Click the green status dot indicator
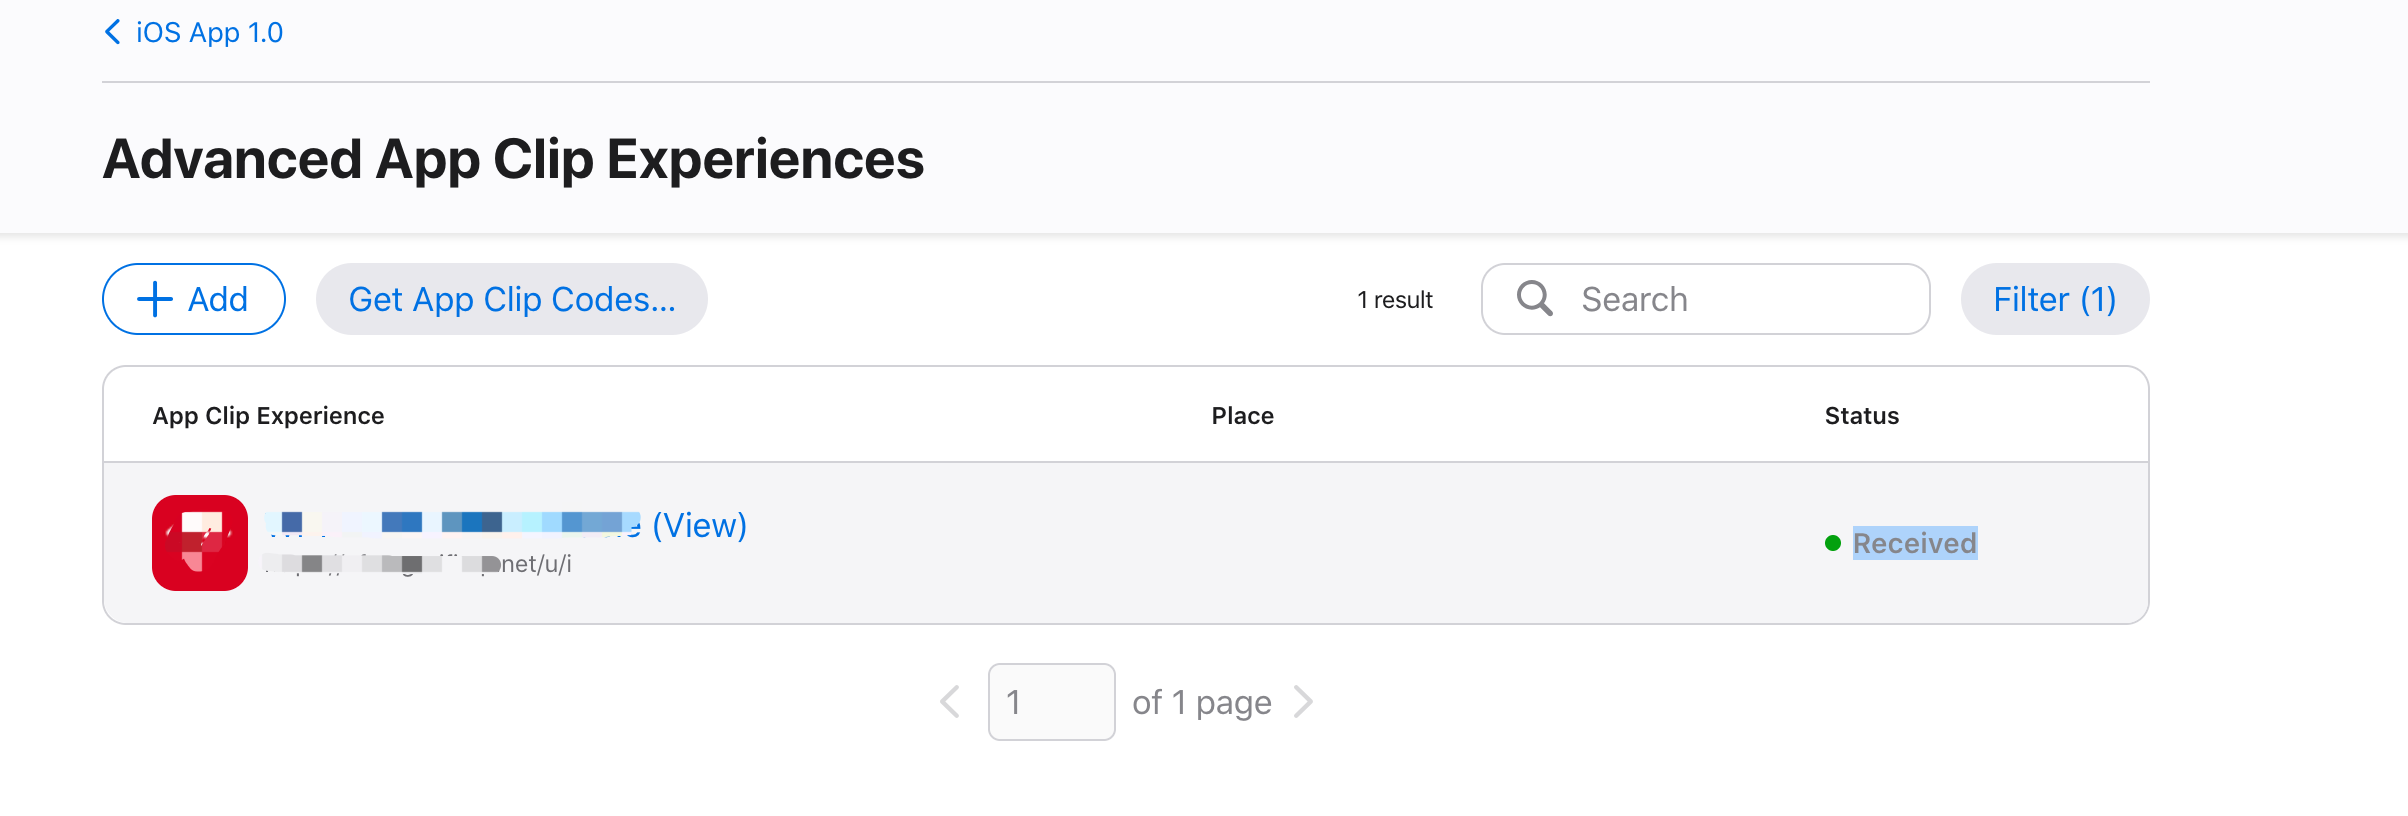This screenshot has width=2408, height=816. [x=1833, y=543]
